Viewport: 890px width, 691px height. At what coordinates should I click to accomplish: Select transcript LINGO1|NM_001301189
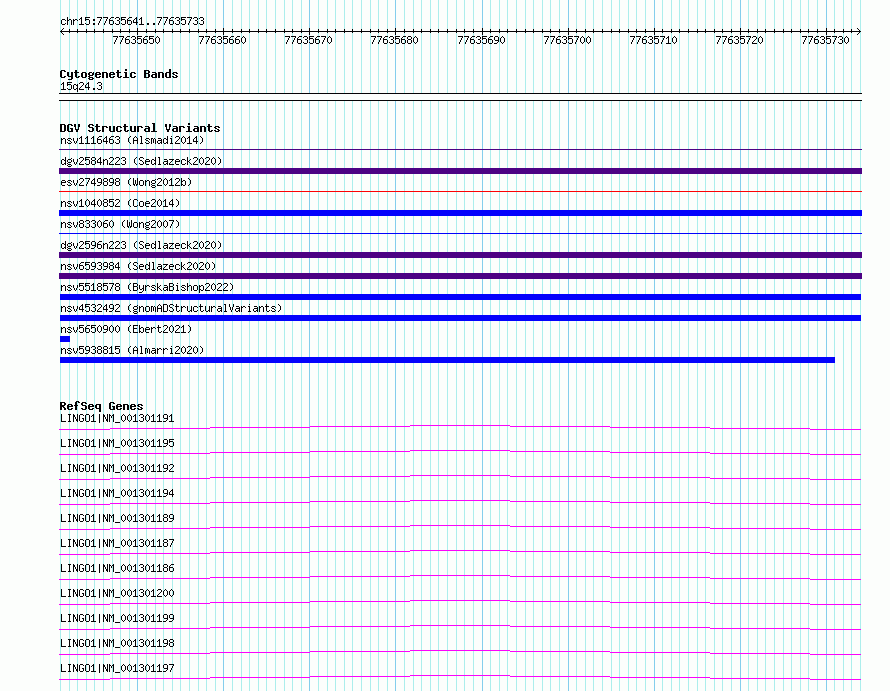point(117,518)
